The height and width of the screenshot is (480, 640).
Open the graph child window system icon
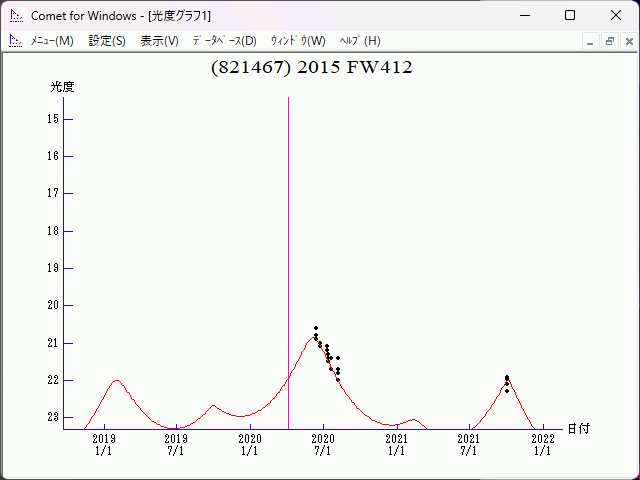15,41
